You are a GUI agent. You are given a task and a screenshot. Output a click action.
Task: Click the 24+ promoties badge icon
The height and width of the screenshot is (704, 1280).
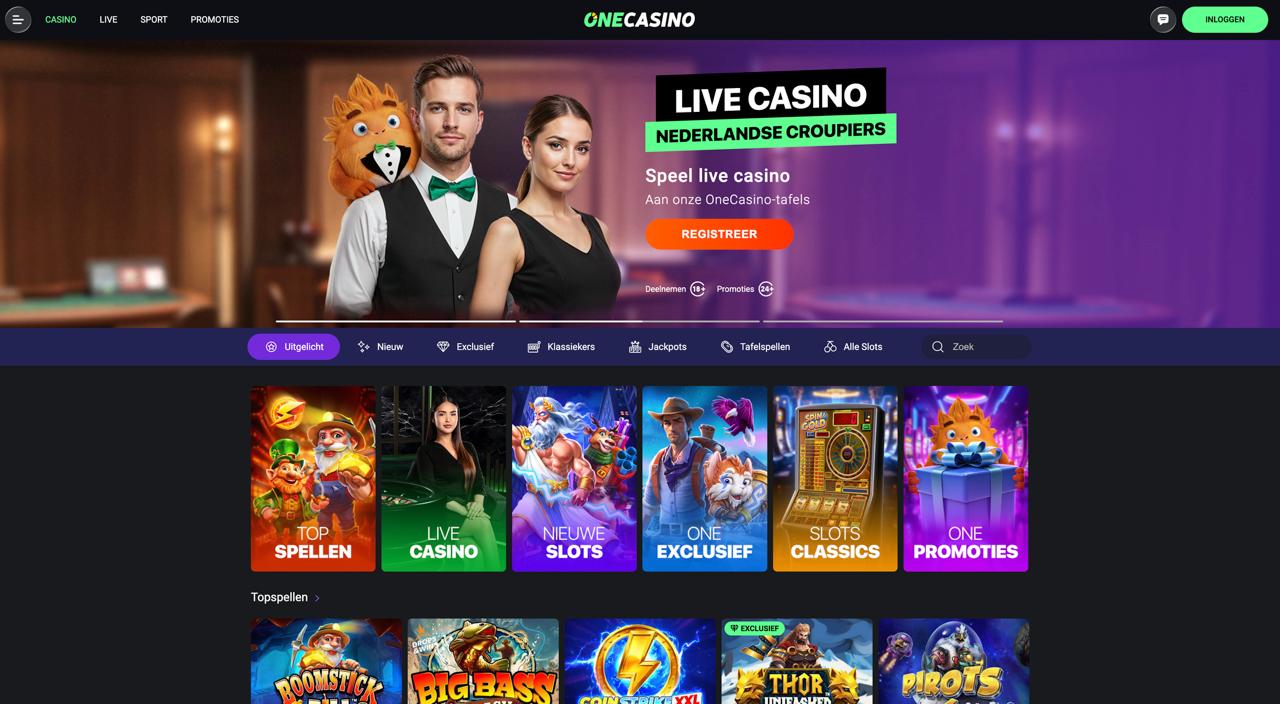pos(766,289)
